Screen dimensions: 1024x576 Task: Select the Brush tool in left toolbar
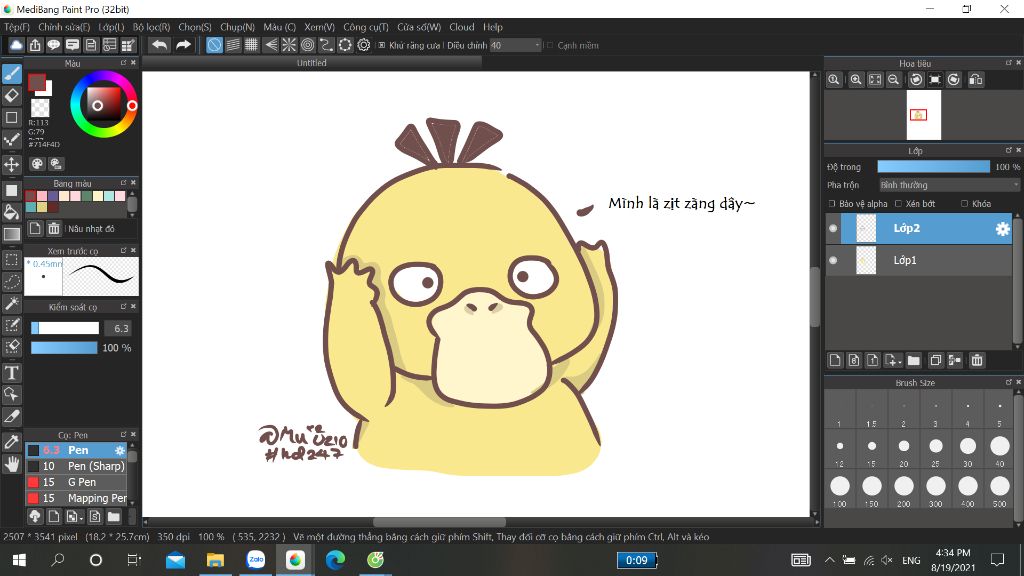pyautogui.click(x=12, y=74)
